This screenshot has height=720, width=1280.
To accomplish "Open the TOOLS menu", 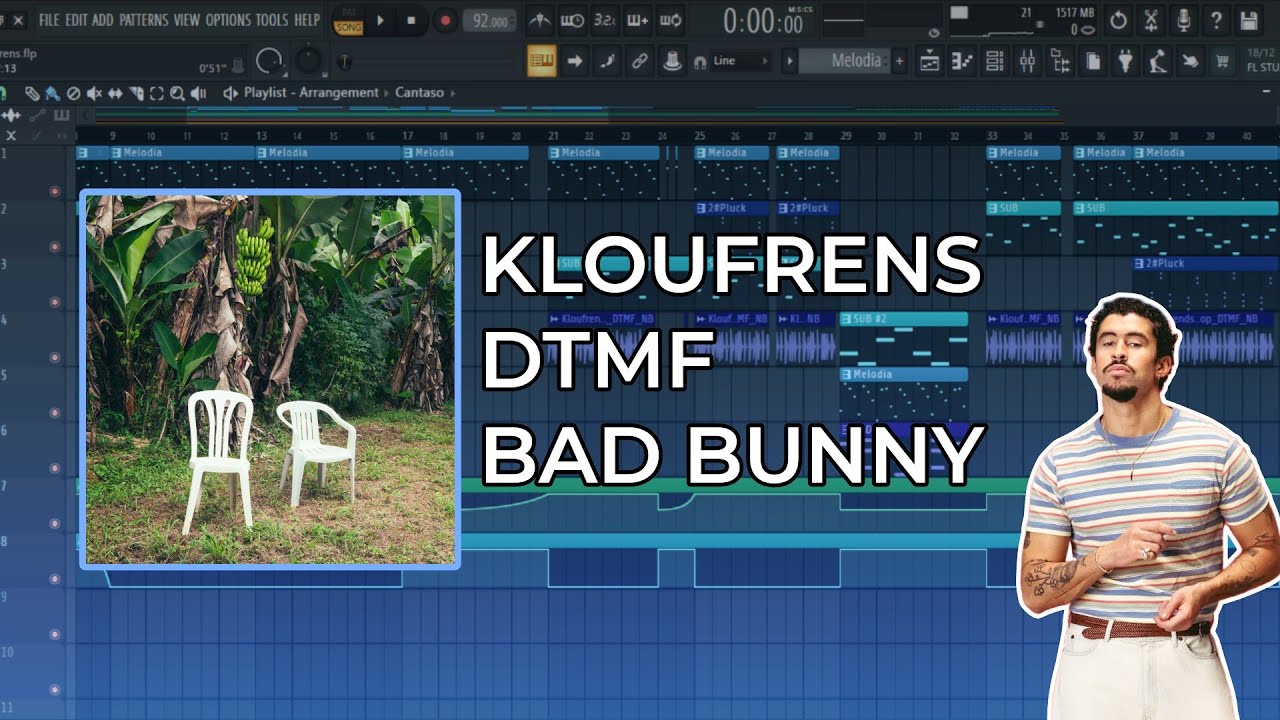I will pos(272,20).
